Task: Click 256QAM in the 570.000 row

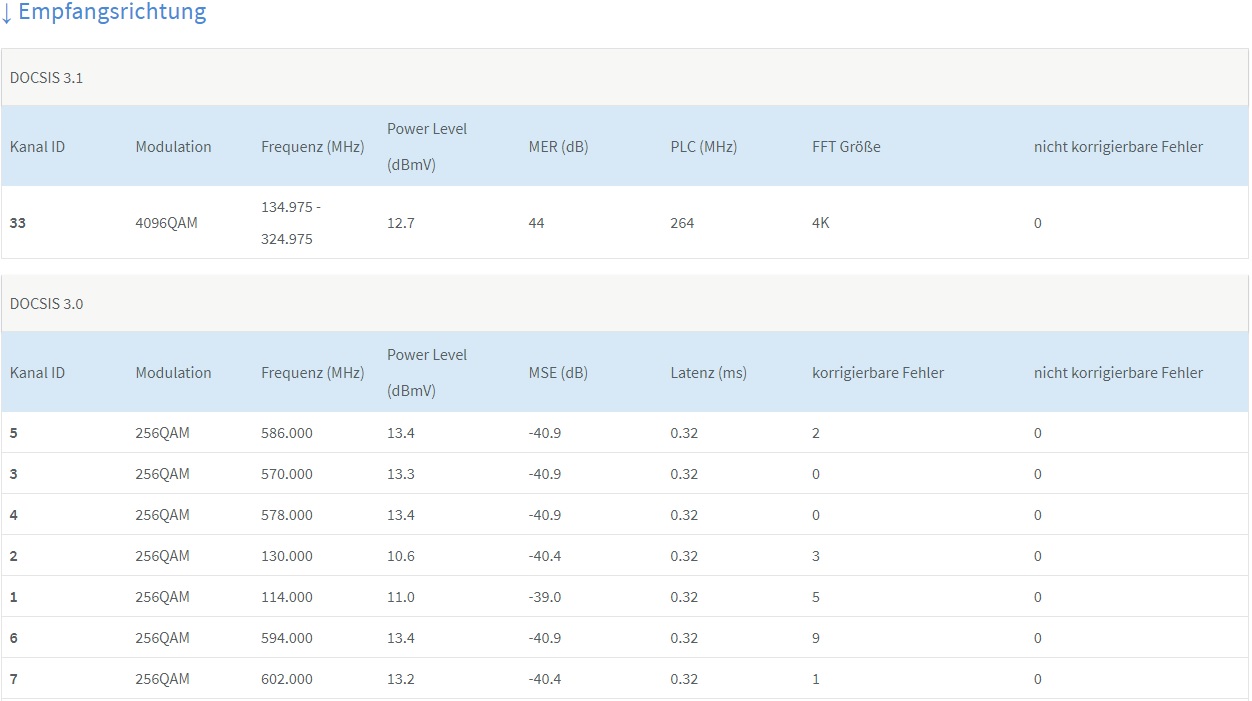Action: tap(163, 474)
